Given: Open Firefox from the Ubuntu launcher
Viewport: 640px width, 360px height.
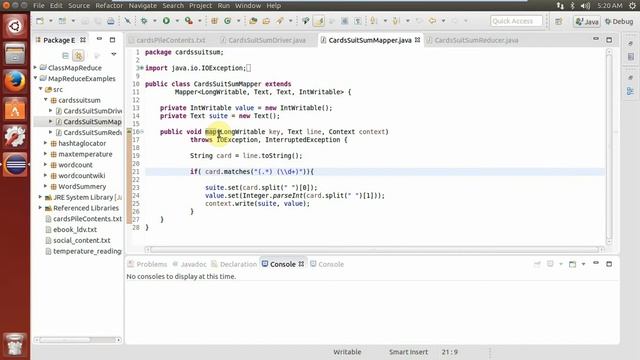Looking at the screenshot, I should pos(15,81).
